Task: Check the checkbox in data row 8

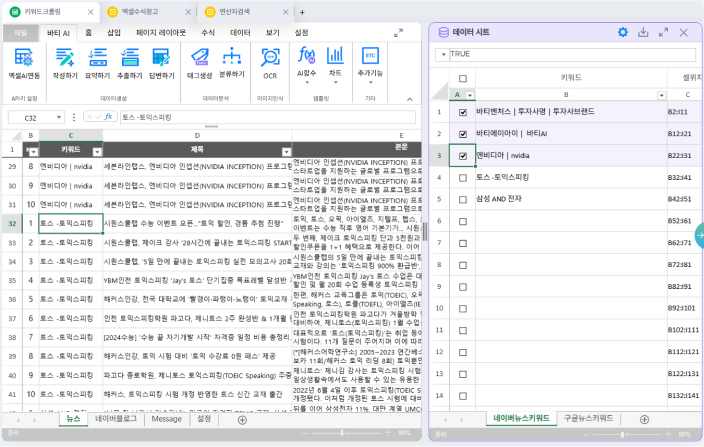Action: [x=463, y=265]
